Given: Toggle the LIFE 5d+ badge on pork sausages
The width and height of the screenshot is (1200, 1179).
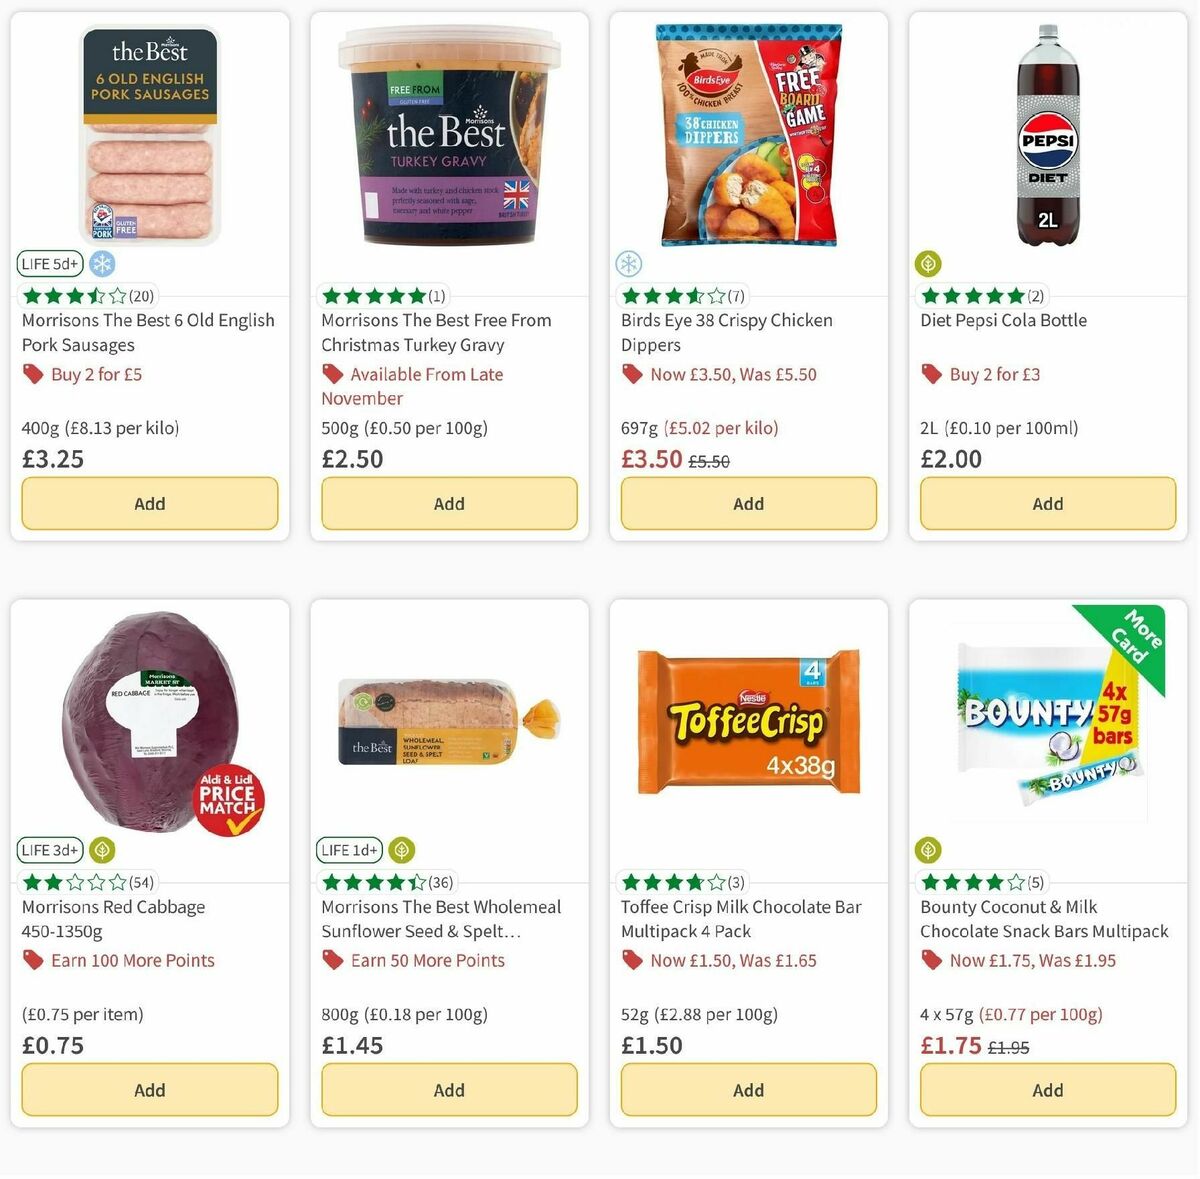Looking at the screenshot, I should point(49,263).
